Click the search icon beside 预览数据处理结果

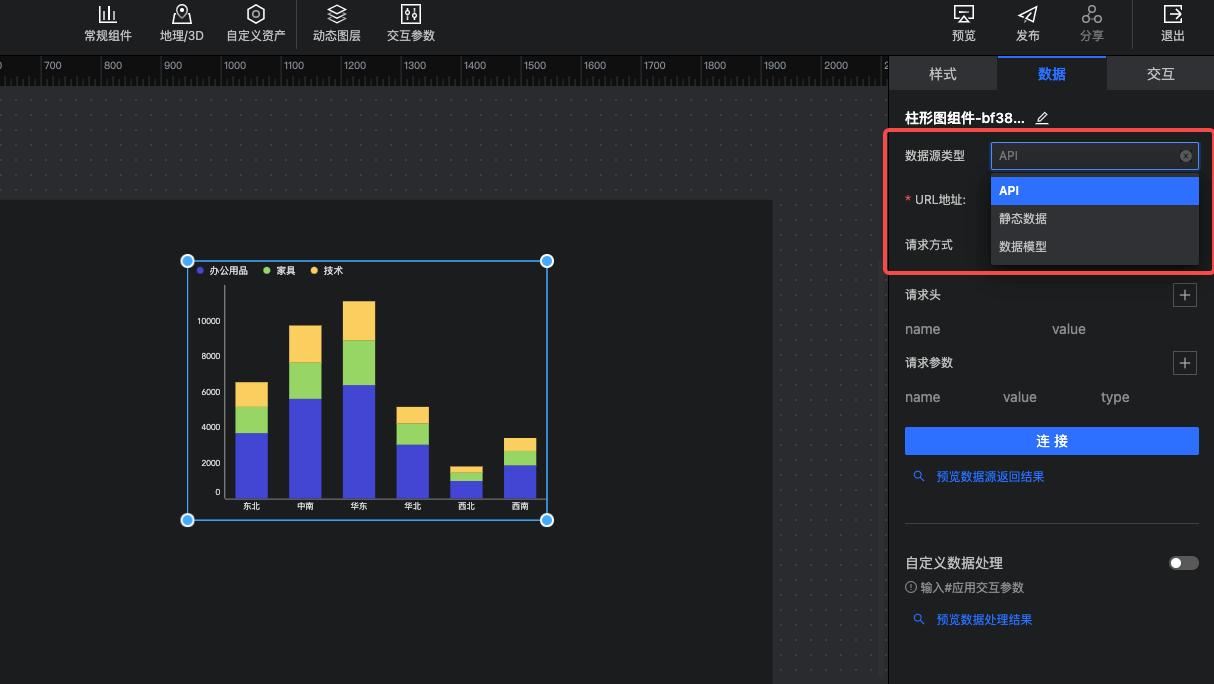[x=919, y=620]
